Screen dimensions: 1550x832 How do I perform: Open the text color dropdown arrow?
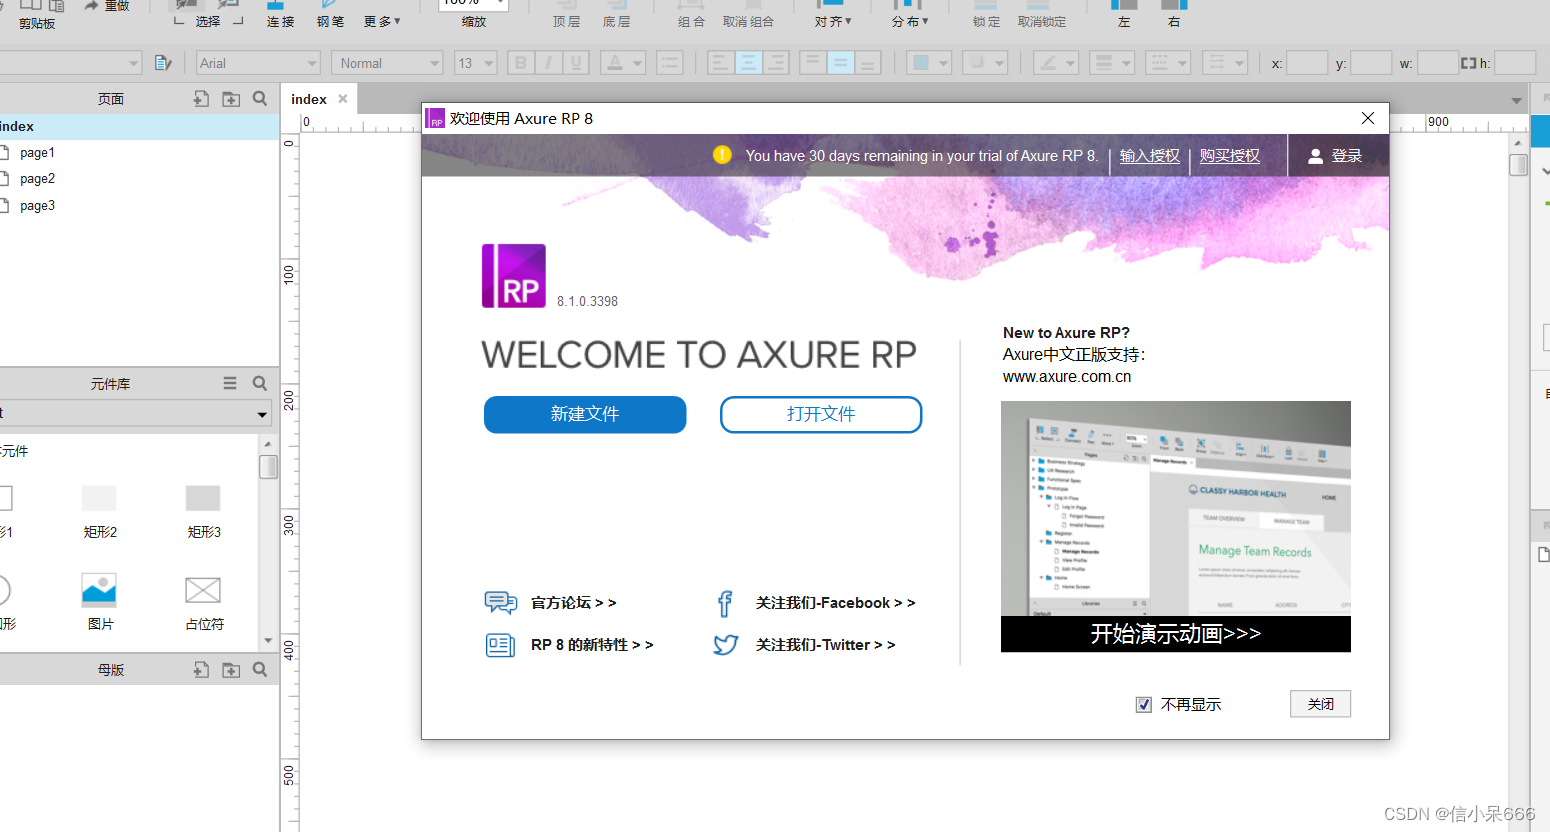(637, 63)
